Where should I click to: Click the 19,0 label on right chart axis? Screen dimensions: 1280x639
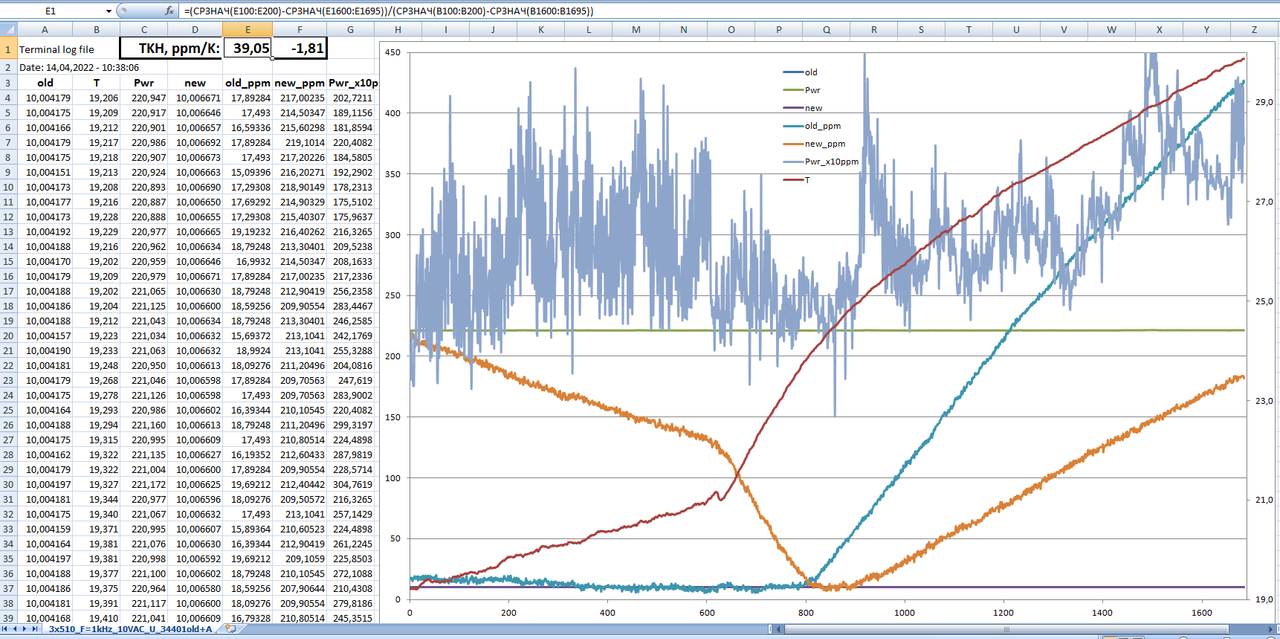[x=1263, y=599]
